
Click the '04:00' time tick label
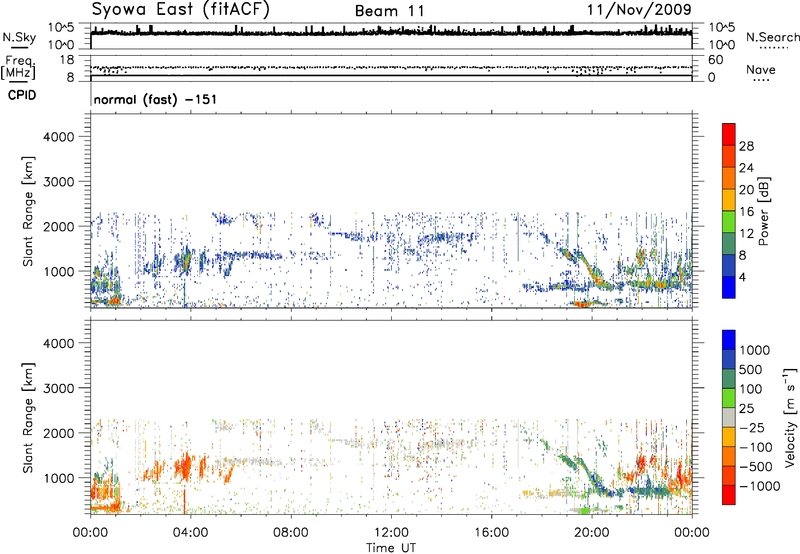click(190, 533)
